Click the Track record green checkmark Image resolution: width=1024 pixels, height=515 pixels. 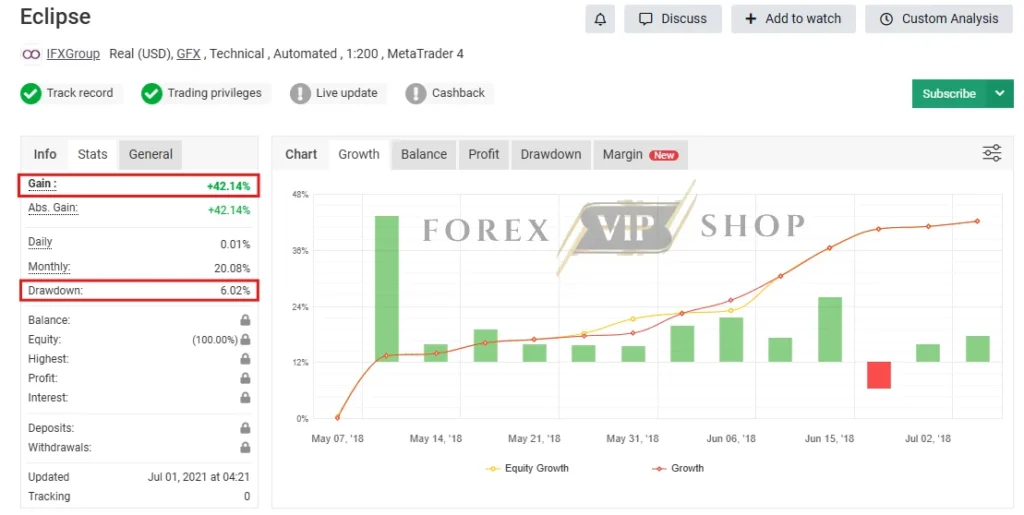31,93
